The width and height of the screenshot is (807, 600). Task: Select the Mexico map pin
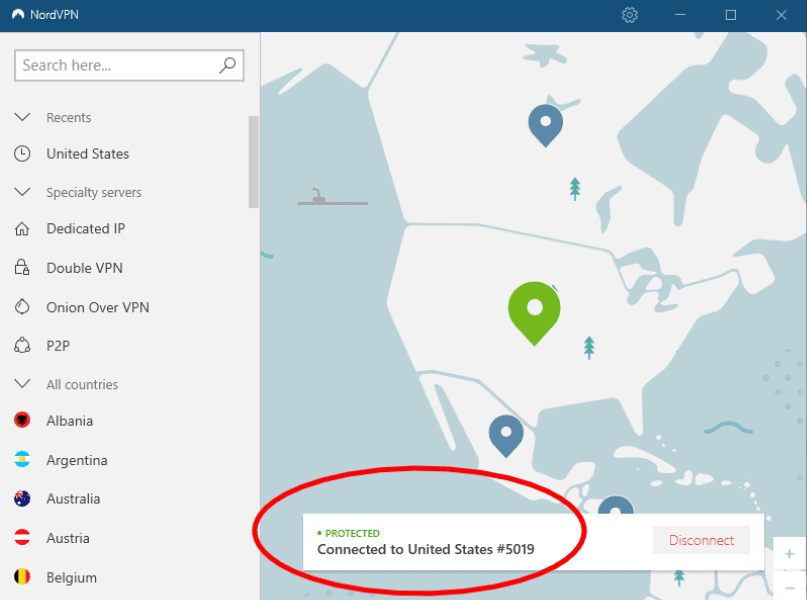(x=506, y=436)
